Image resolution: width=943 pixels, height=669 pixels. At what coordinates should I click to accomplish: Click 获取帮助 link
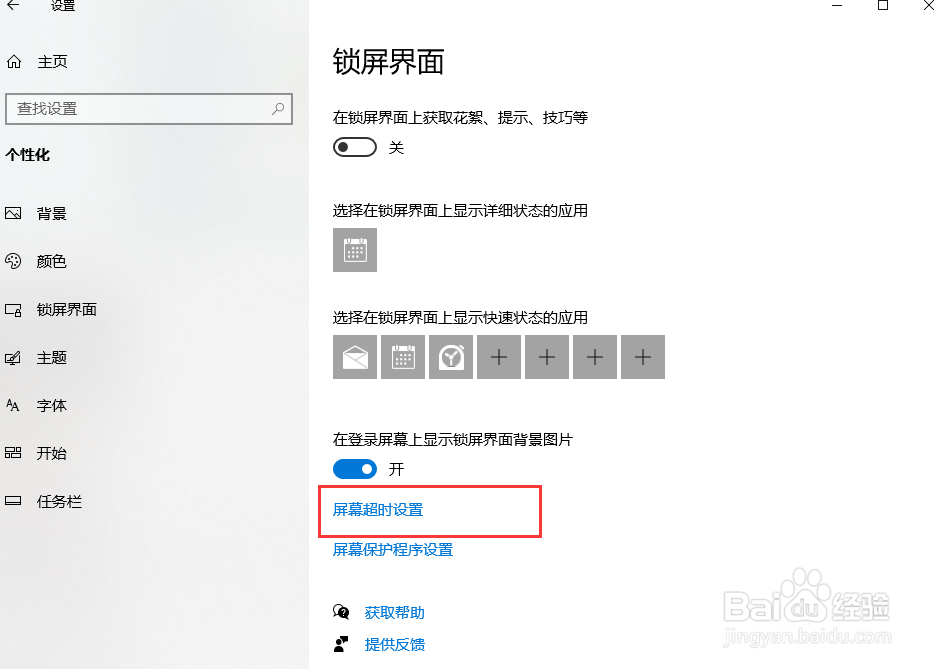click(x=395, y=612)
